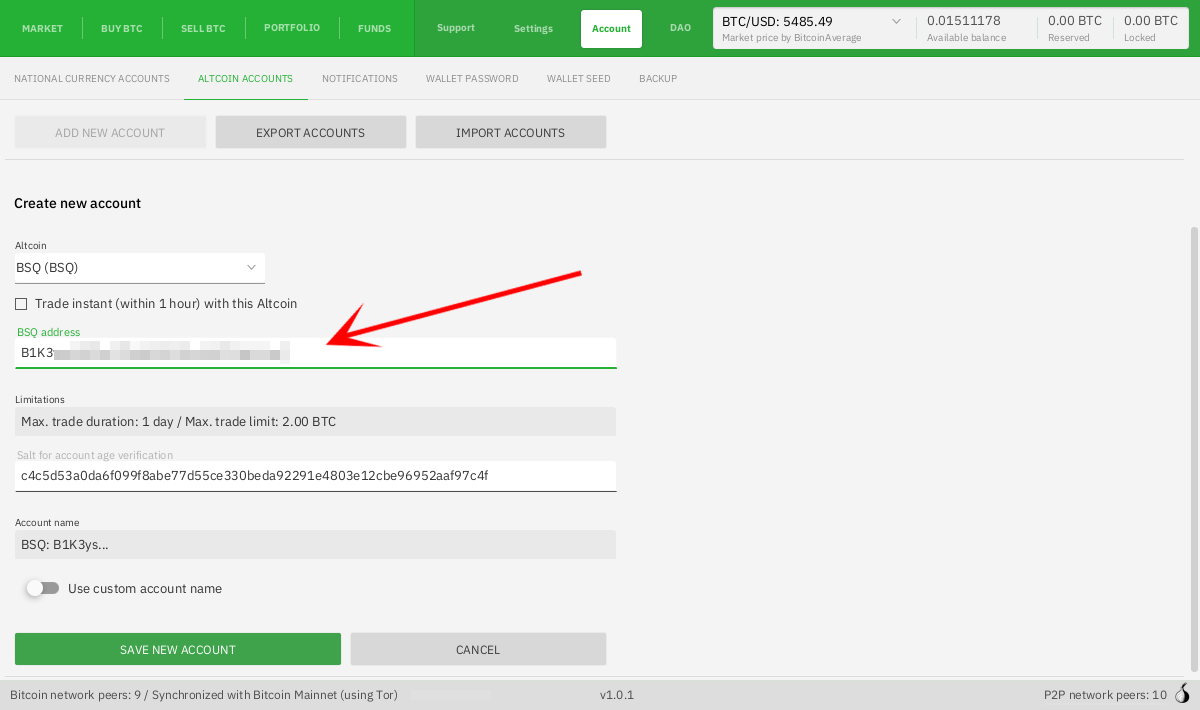Click the Save New Account button
This screenshot has width=1200, height=710.
(177, 649)
